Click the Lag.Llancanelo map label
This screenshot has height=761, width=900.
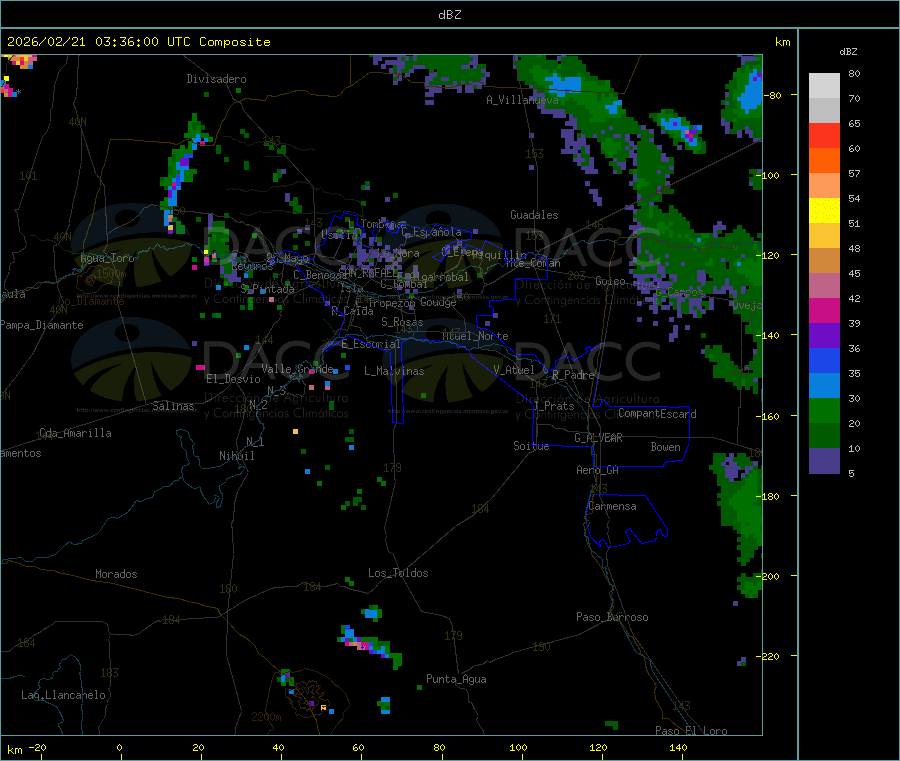63,695
